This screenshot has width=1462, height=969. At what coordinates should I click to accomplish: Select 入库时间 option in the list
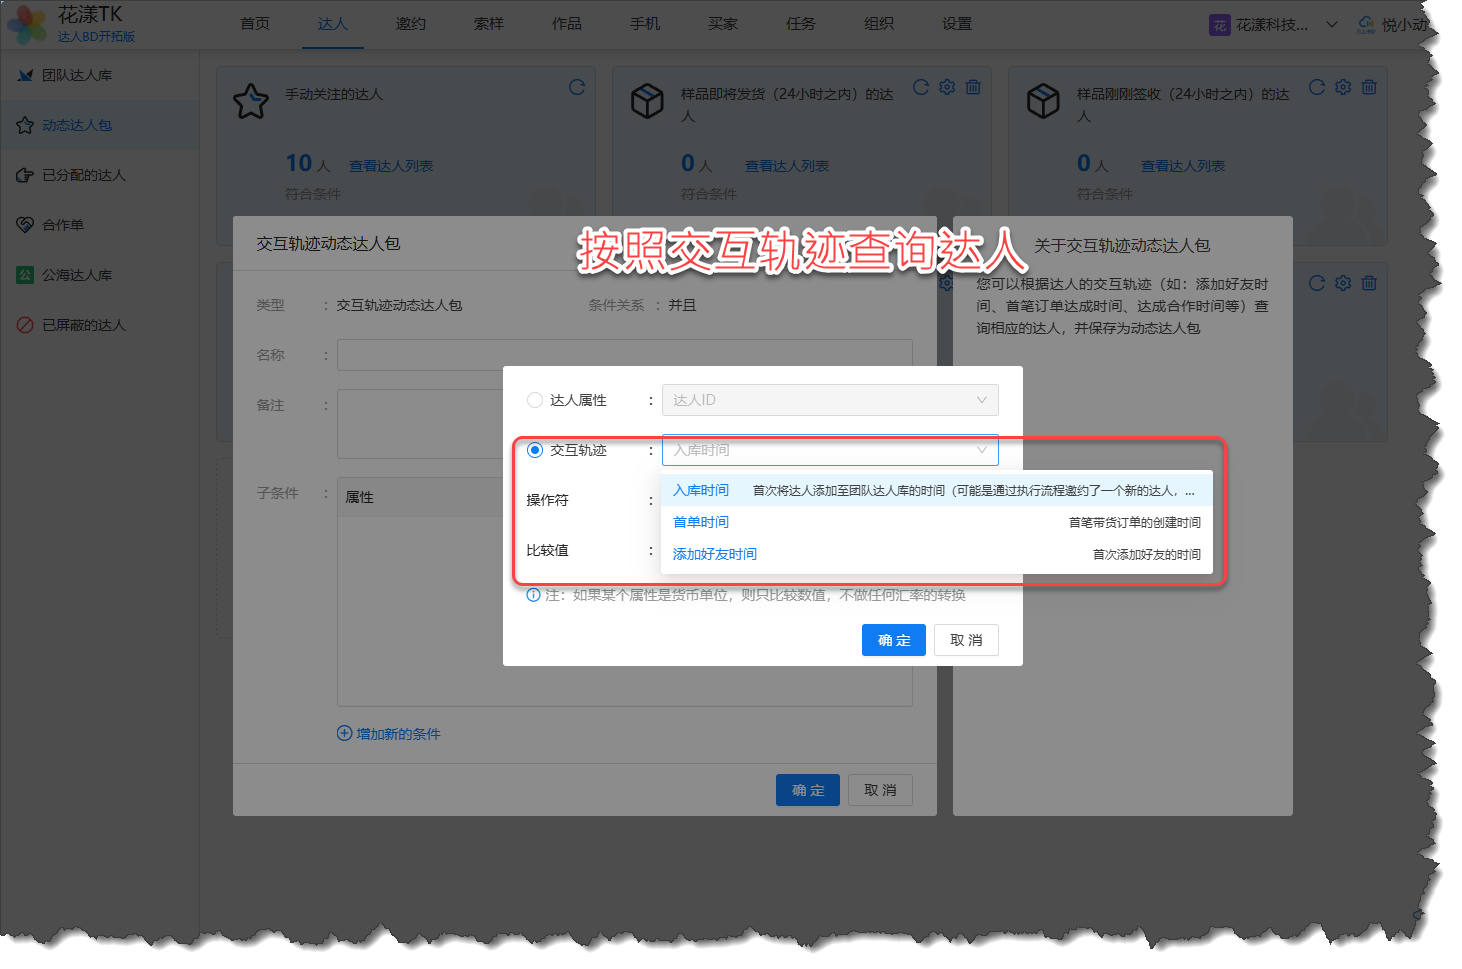tap(701, 490)
